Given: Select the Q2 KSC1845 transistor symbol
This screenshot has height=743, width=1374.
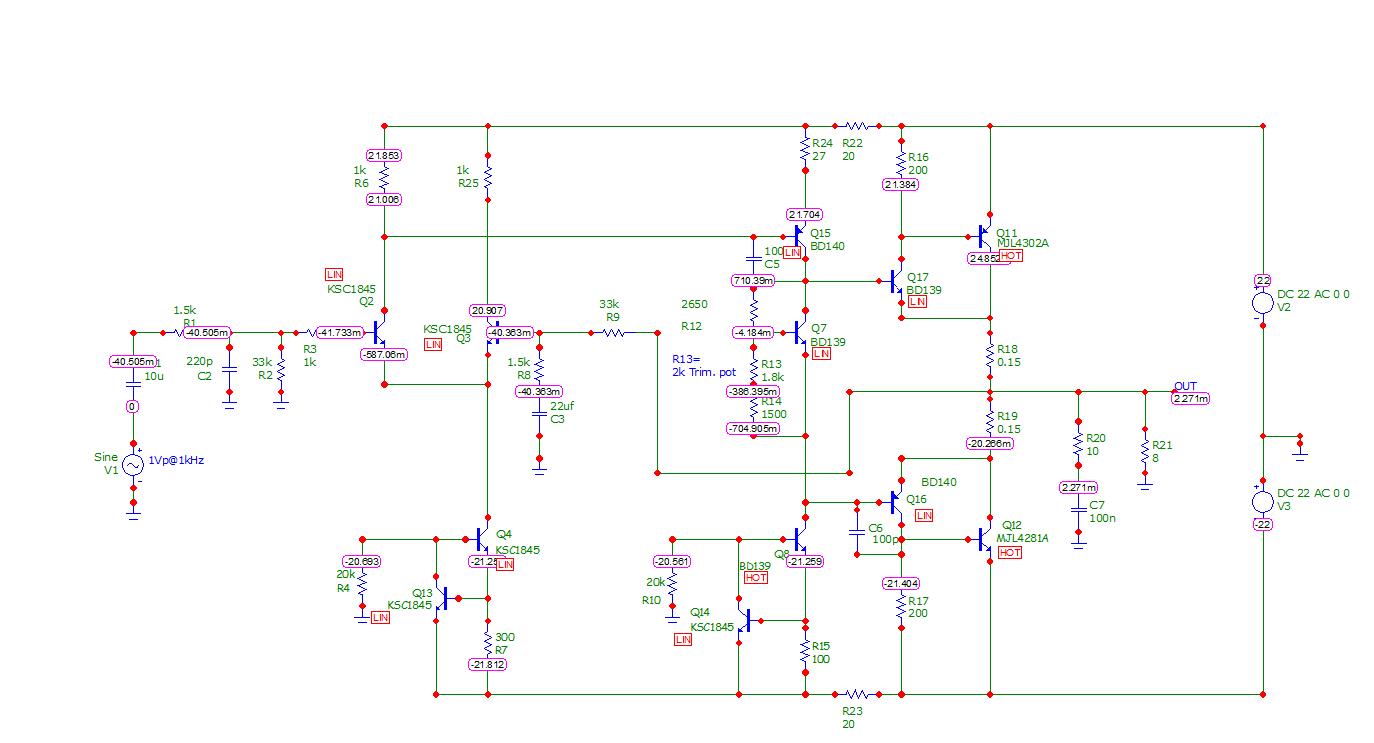Looking at the screenshot, I should [380, 332].
